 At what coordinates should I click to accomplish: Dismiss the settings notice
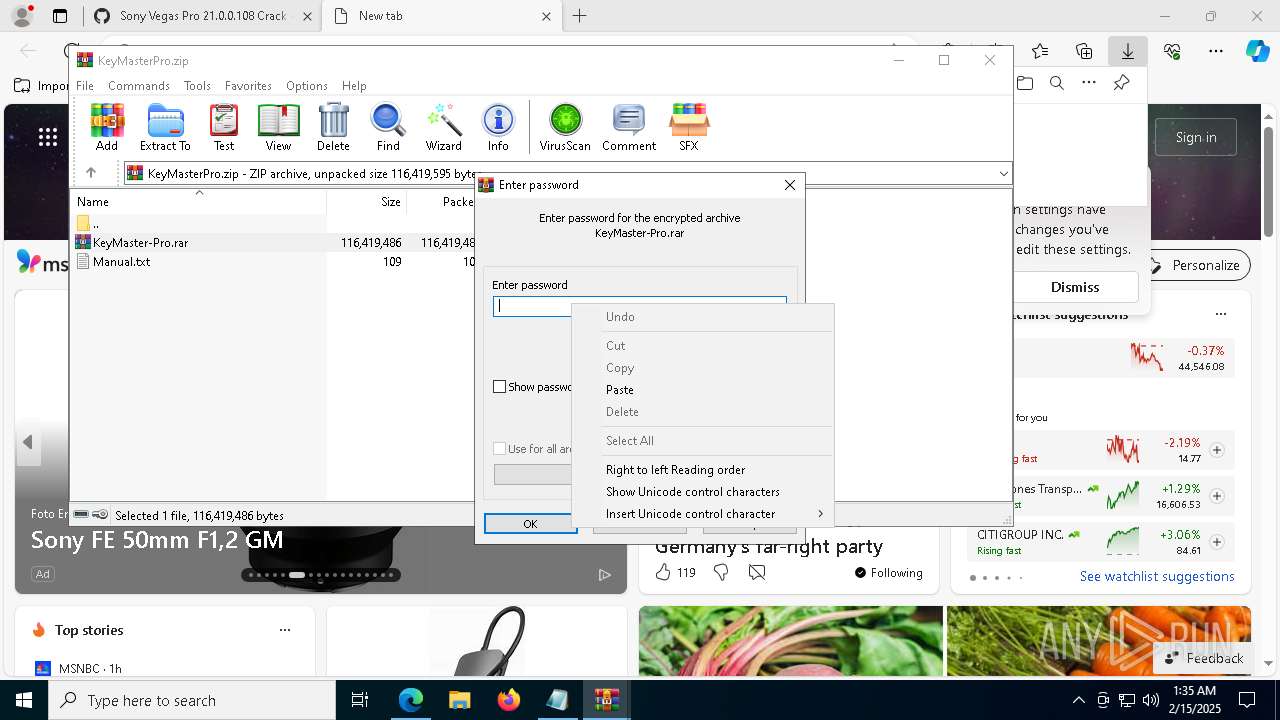coord(1075,287)
